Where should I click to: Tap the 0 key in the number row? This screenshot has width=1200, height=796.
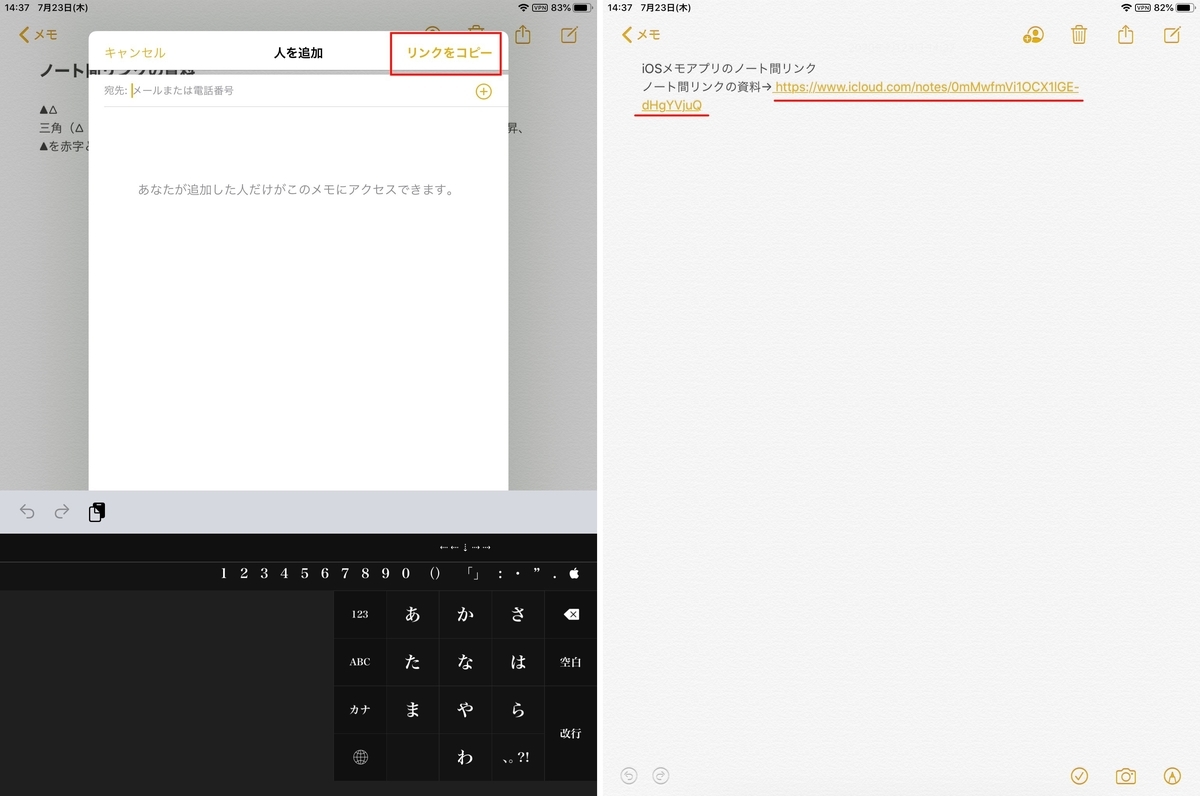(x=406, y=574)
